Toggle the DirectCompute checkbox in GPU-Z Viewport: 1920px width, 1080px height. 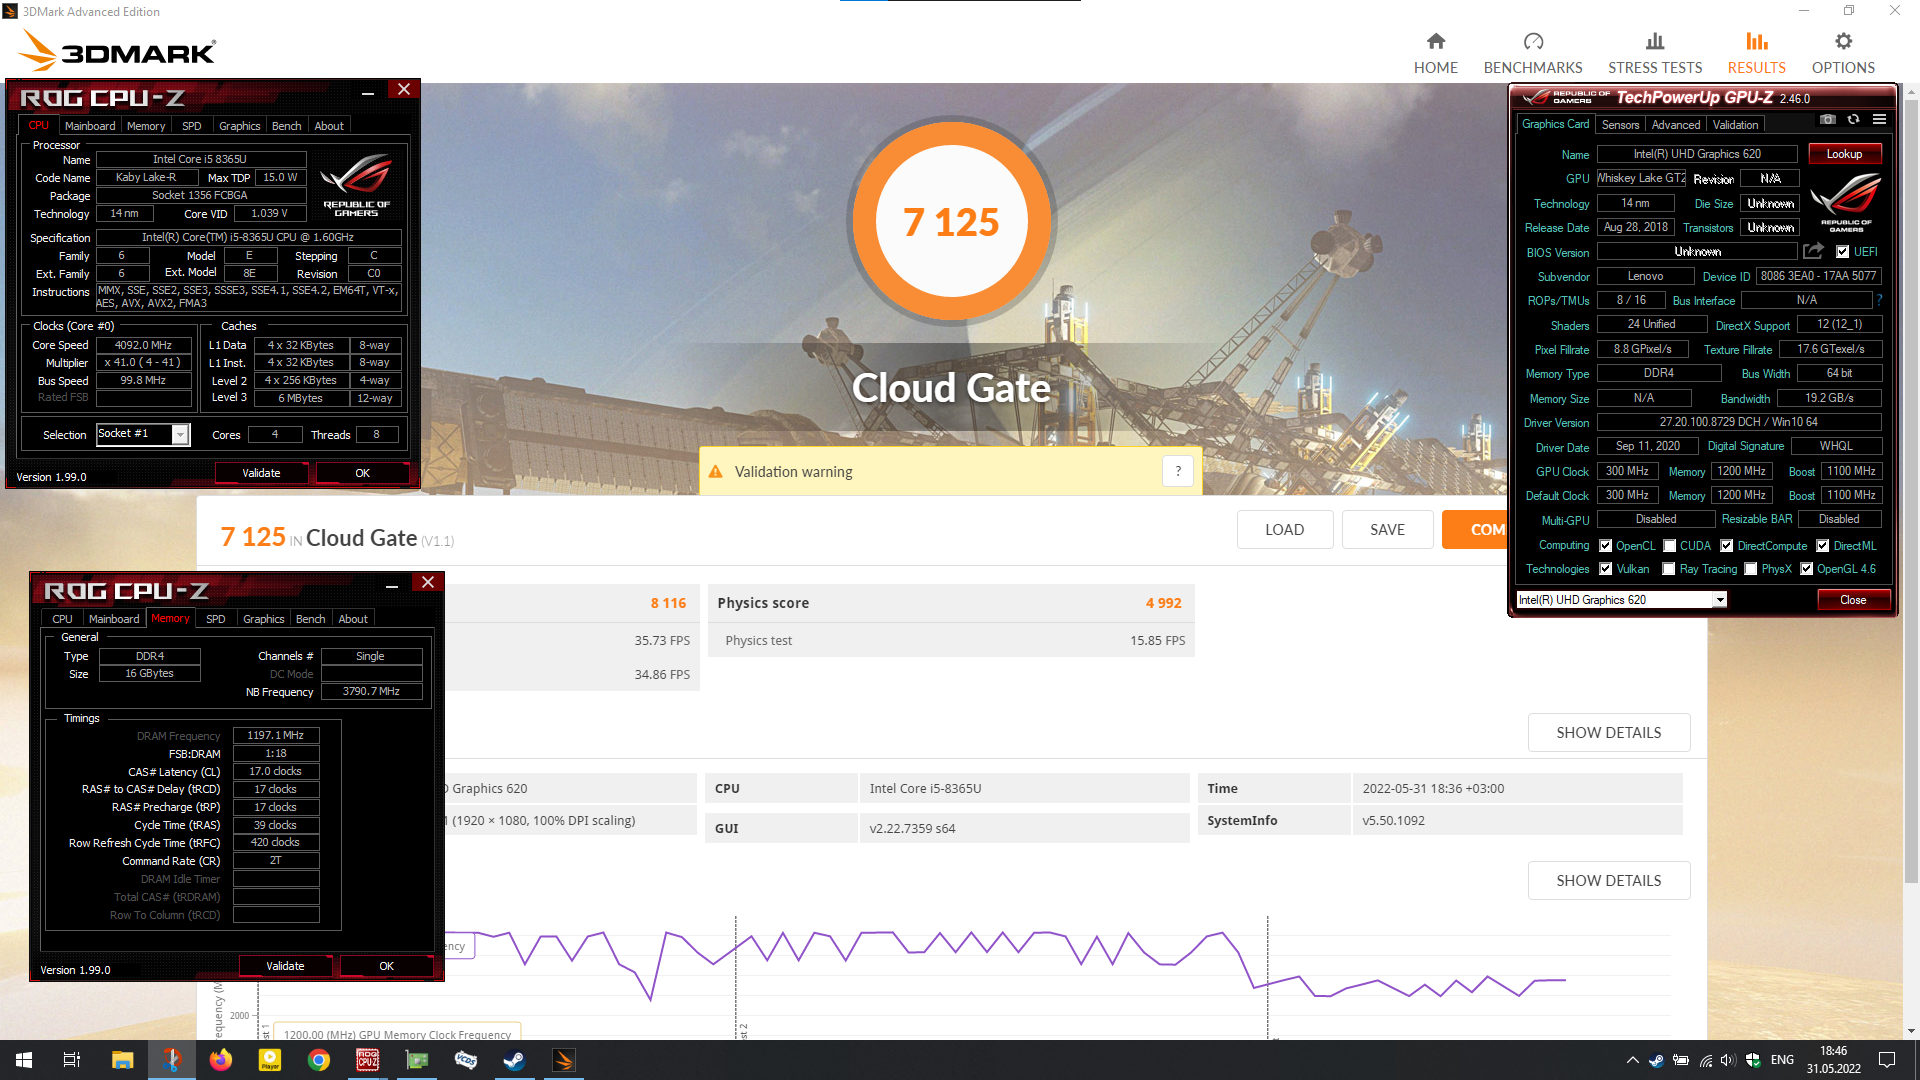pyautogui.click(x=1726, y=546)
